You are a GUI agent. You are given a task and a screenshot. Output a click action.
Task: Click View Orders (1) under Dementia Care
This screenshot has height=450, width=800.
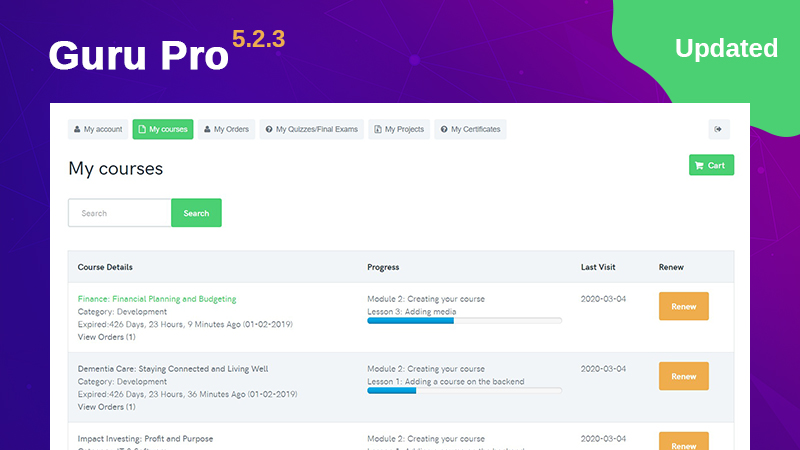click(x=108, y=407)
